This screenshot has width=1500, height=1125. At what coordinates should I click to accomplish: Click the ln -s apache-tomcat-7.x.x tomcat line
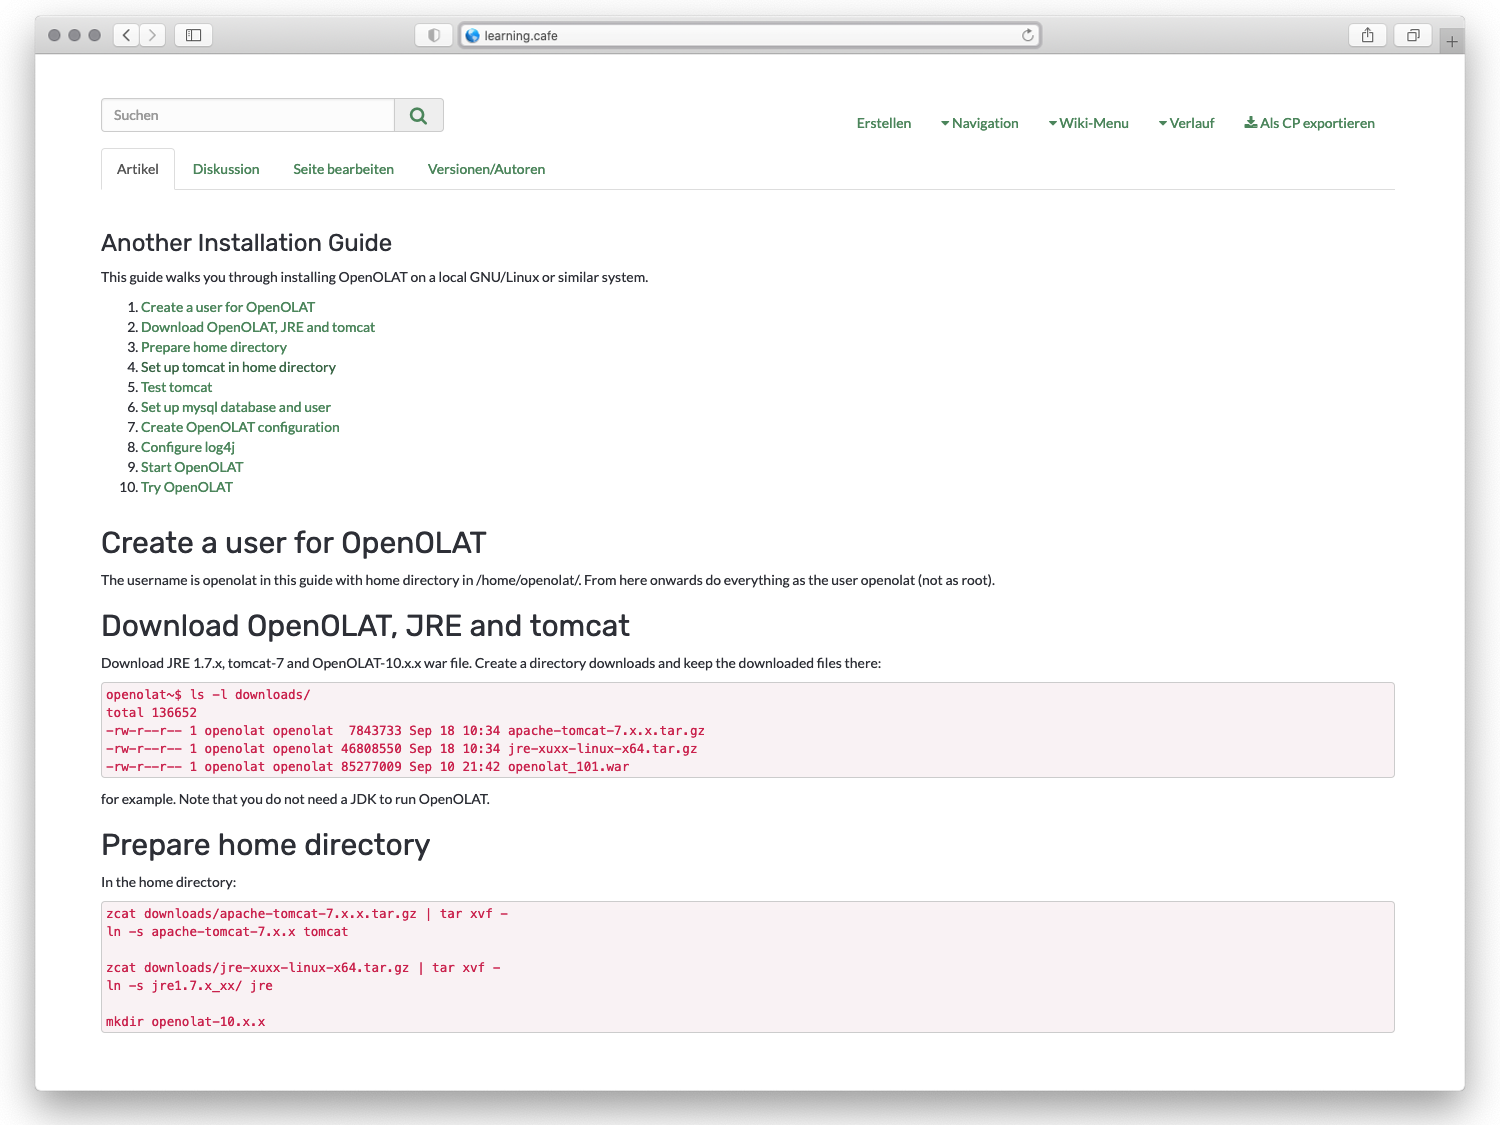coord(227,932)
